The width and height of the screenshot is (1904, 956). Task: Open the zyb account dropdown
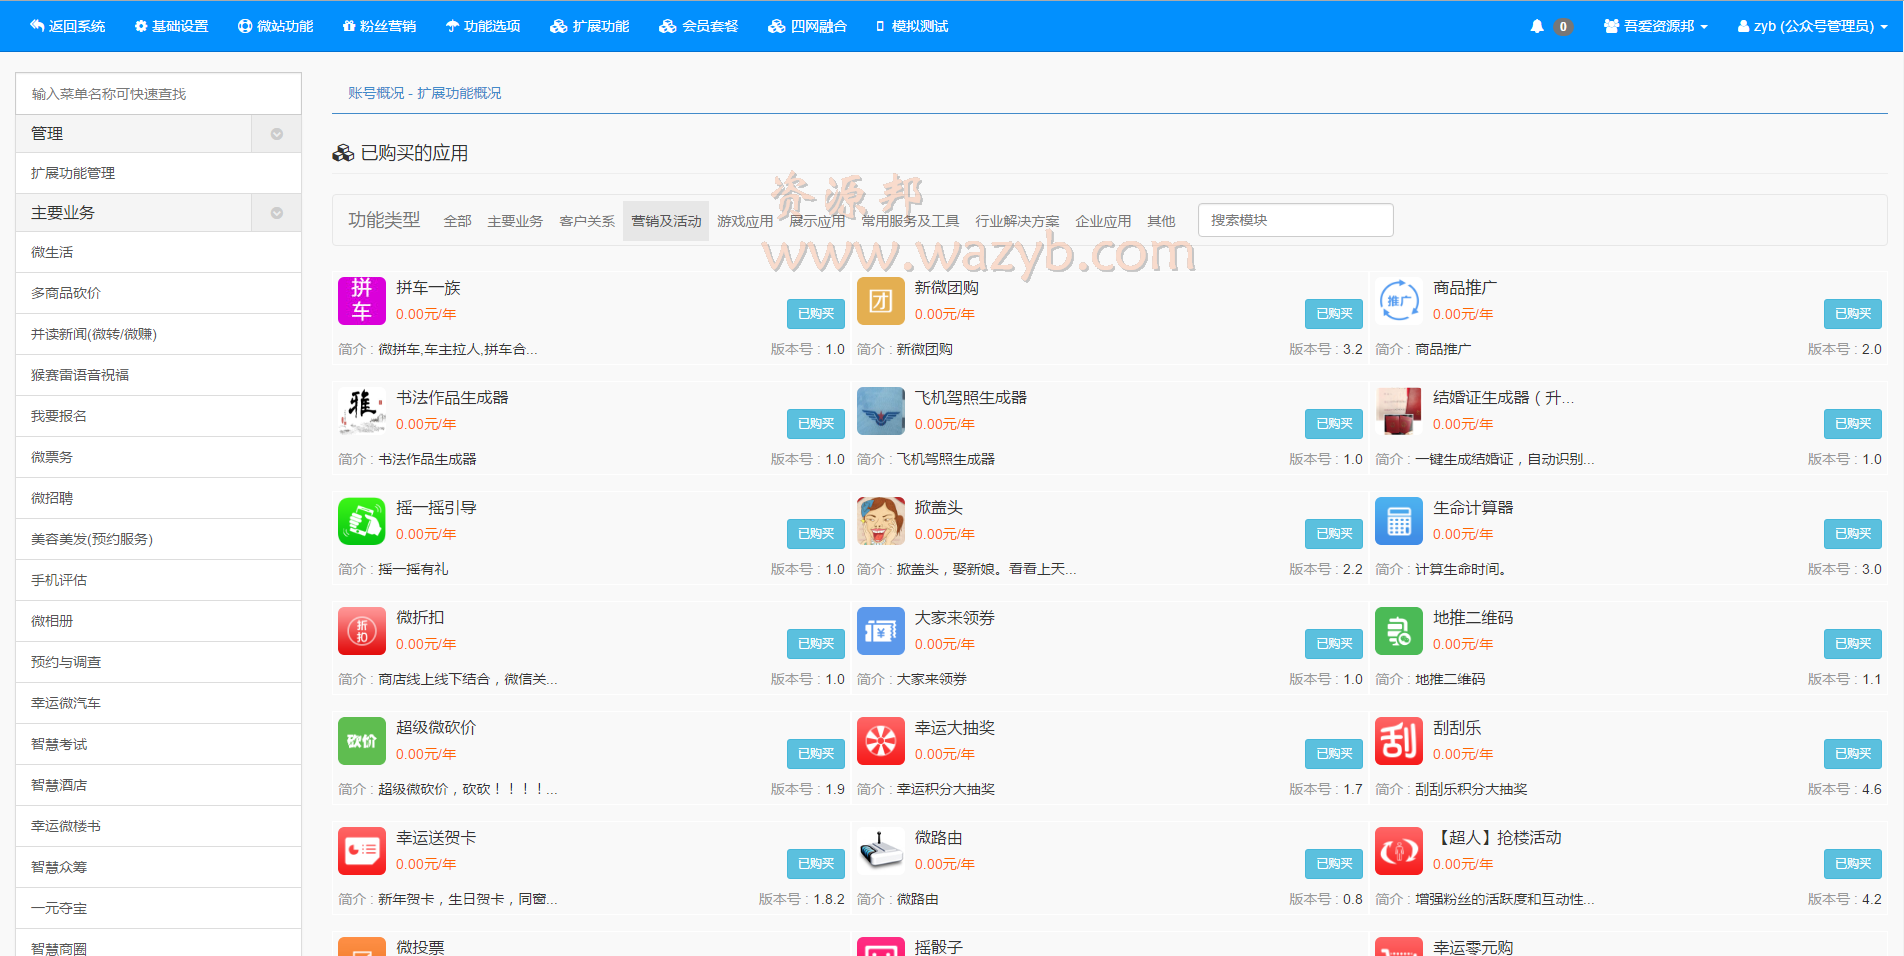click(1812, 26)
